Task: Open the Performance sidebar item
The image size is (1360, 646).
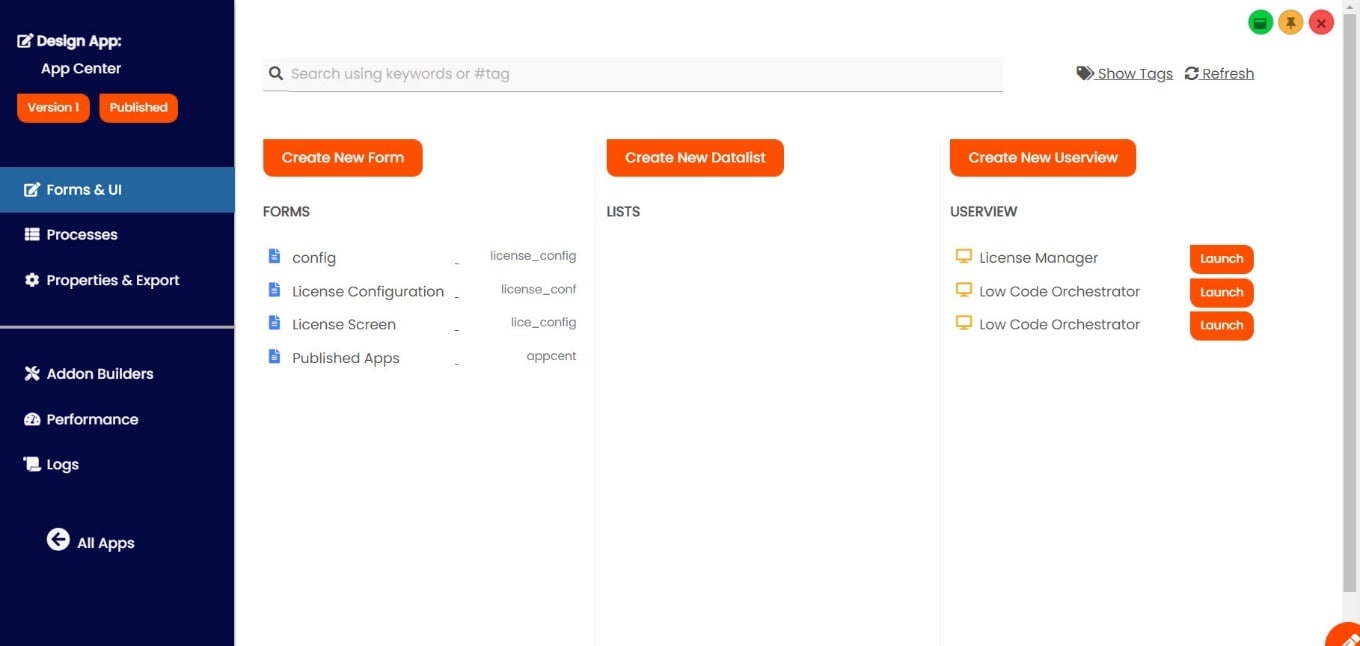Action: pos(92,420)
